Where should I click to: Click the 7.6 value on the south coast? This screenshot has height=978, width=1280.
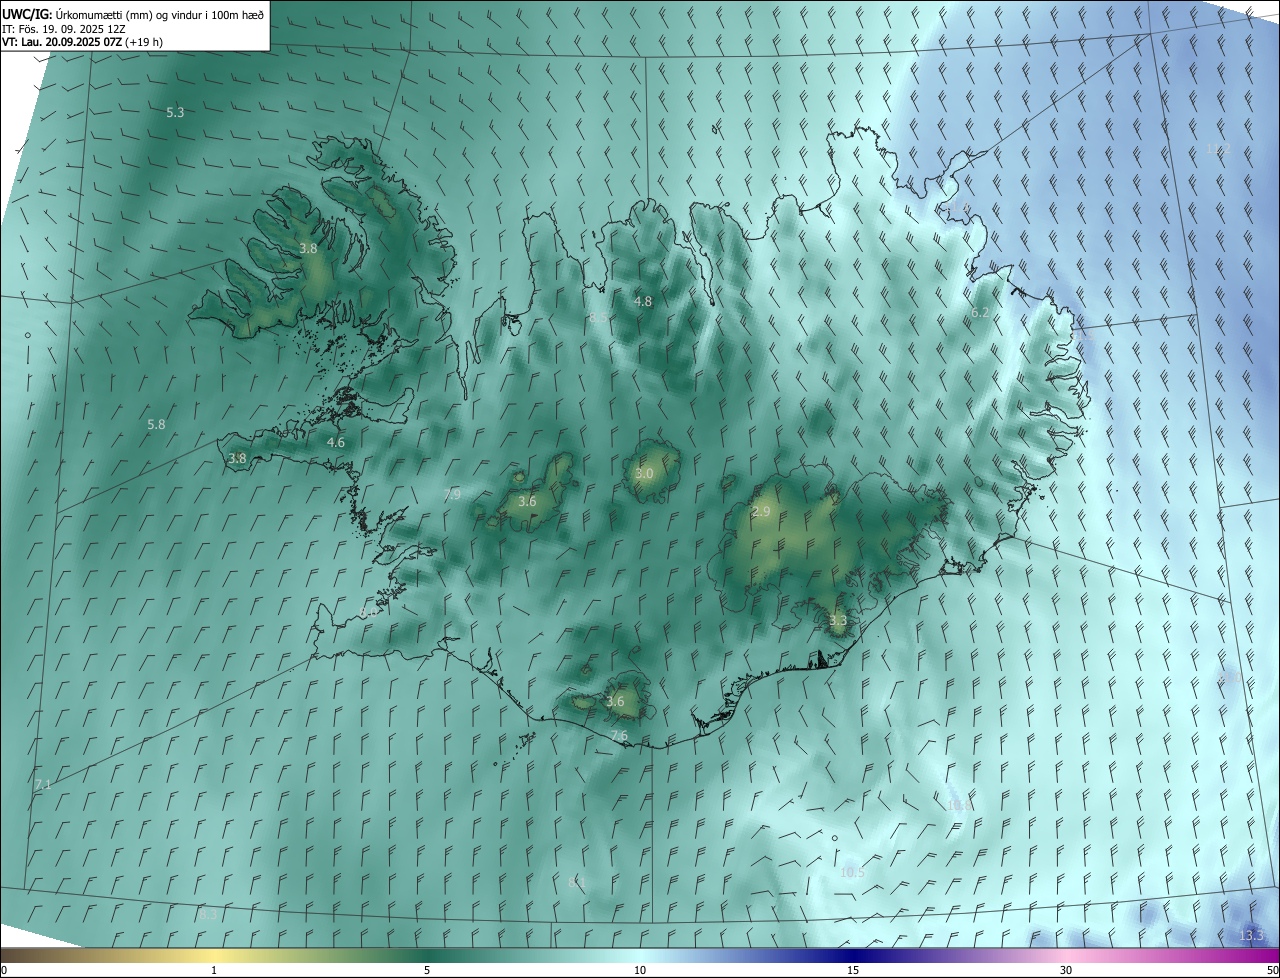[x=619, y=736]
